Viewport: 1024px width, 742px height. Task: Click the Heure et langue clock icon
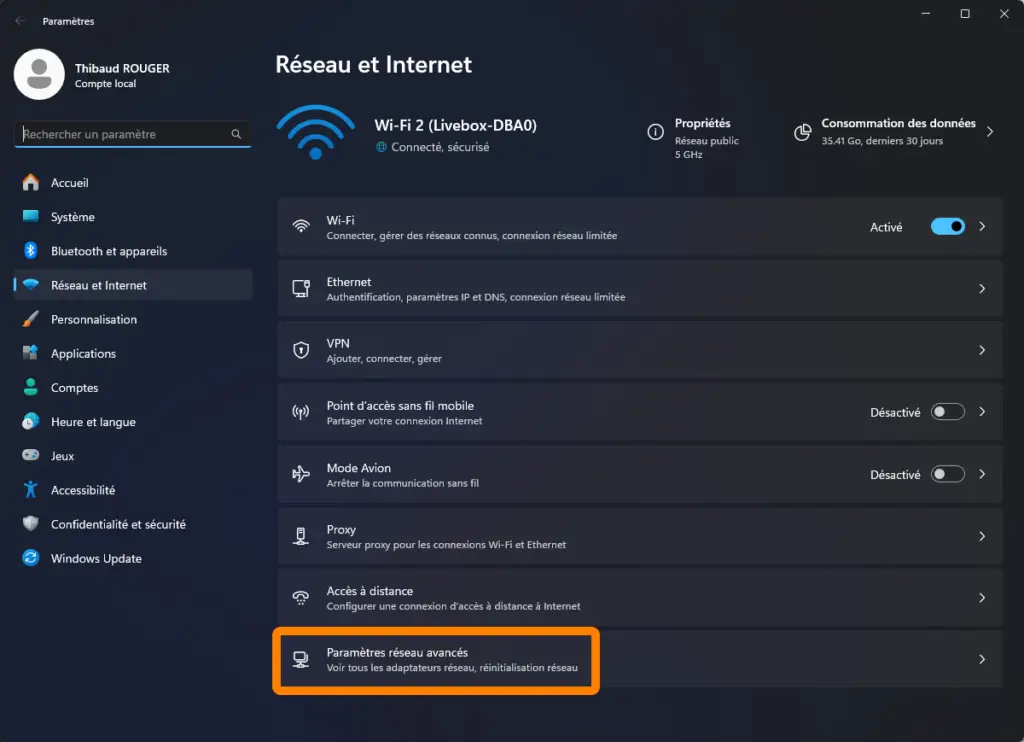[31, 421]
